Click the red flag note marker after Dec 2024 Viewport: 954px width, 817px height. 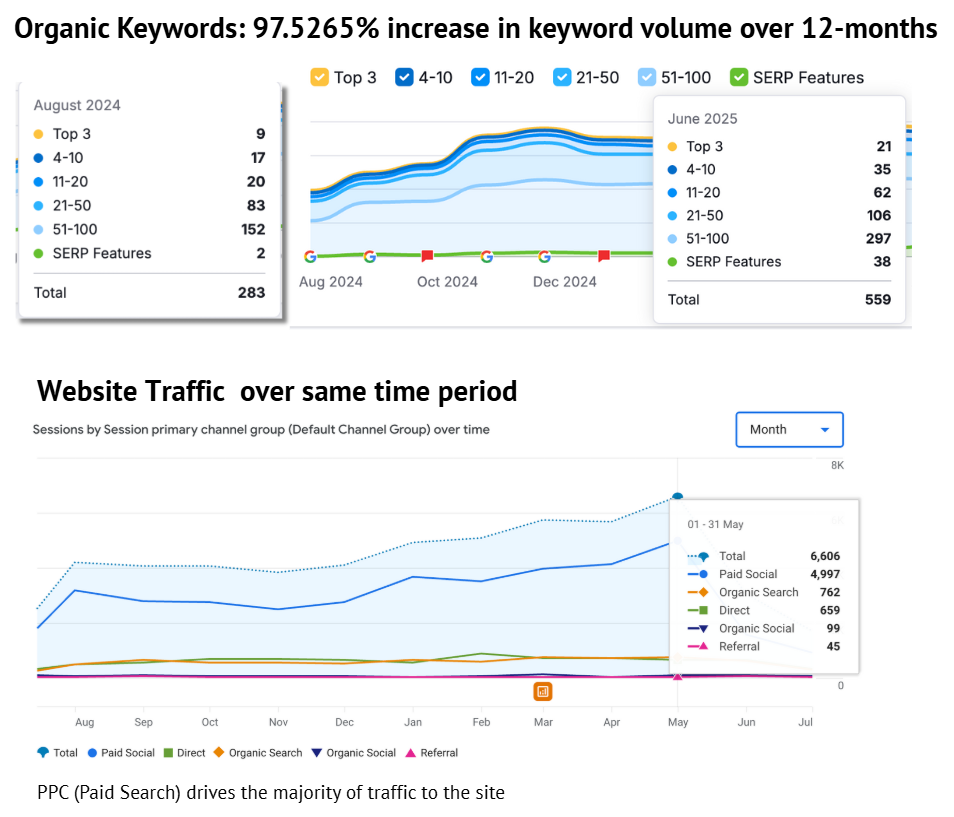click(604, 256)
